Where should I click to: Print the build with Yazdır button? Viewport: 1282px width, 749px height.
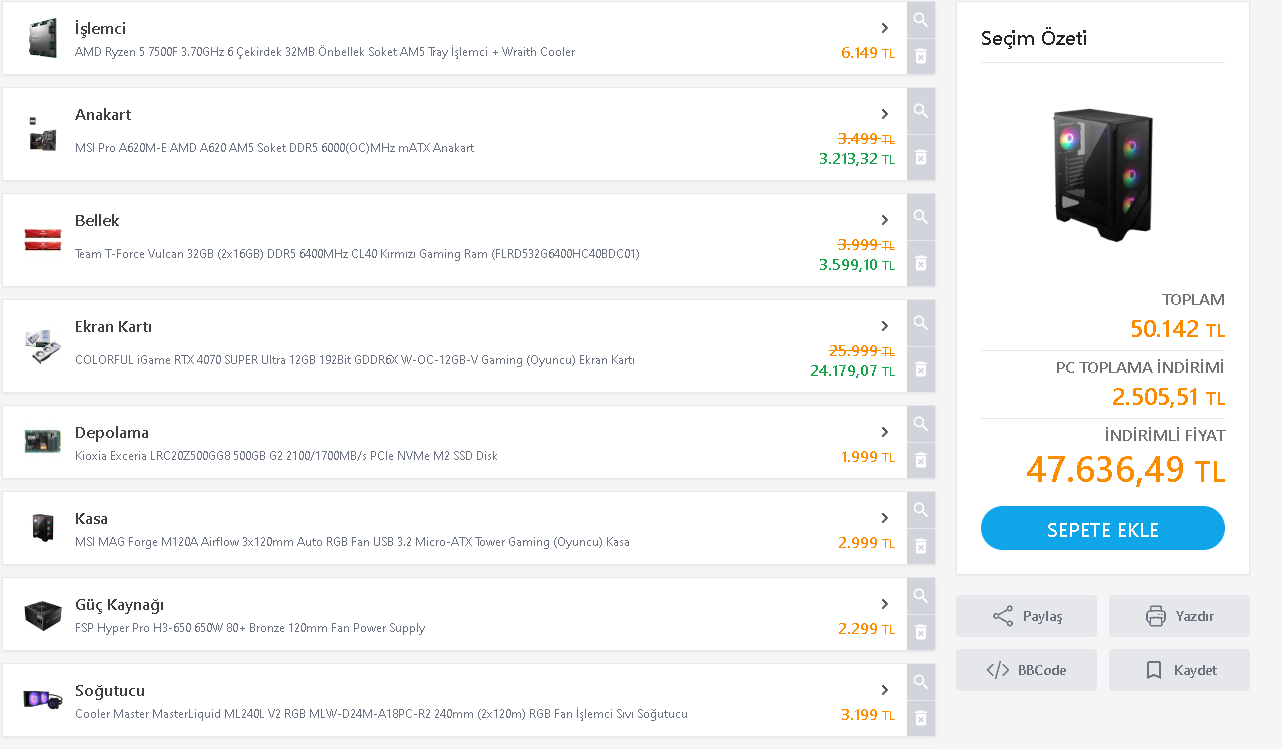pyautogui.click(x=1179, y=616)
